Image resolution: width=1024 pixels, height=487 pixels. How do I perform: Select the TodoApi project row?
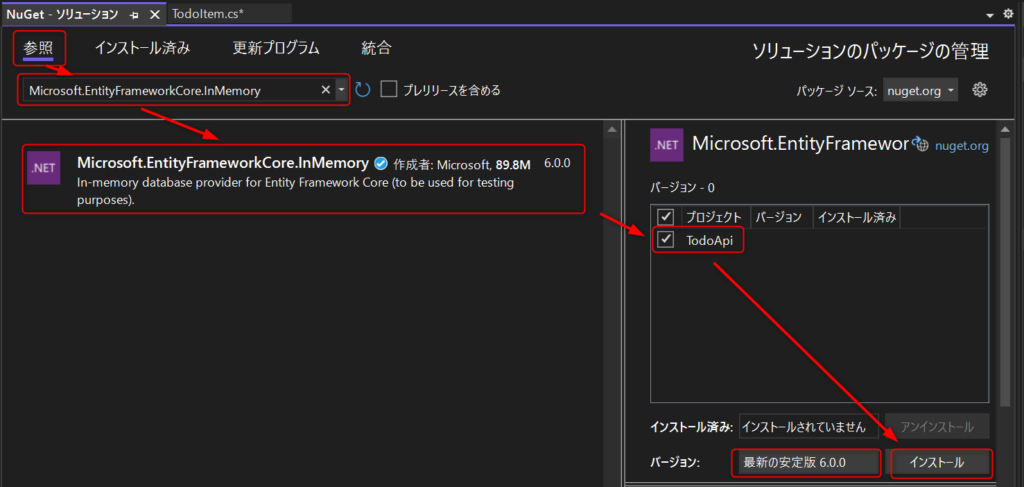(x=820, y=240)
